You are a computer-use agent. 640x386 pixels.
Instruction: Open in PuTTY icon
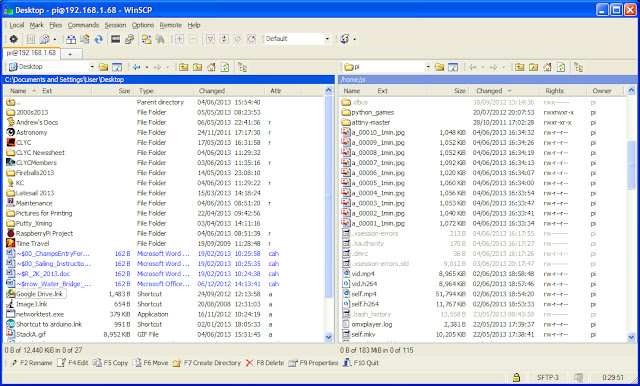[x=129, y=39]
